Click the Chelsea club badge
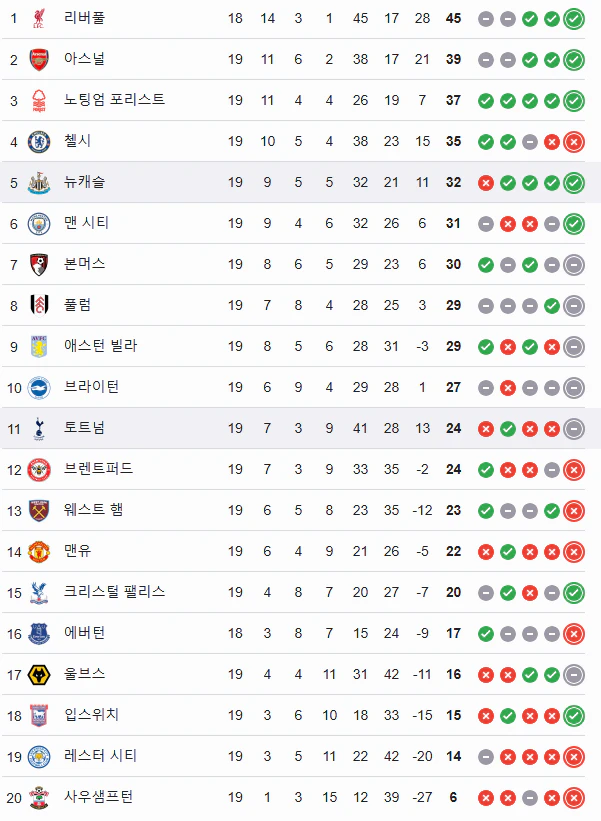 (x=39, y=142)
